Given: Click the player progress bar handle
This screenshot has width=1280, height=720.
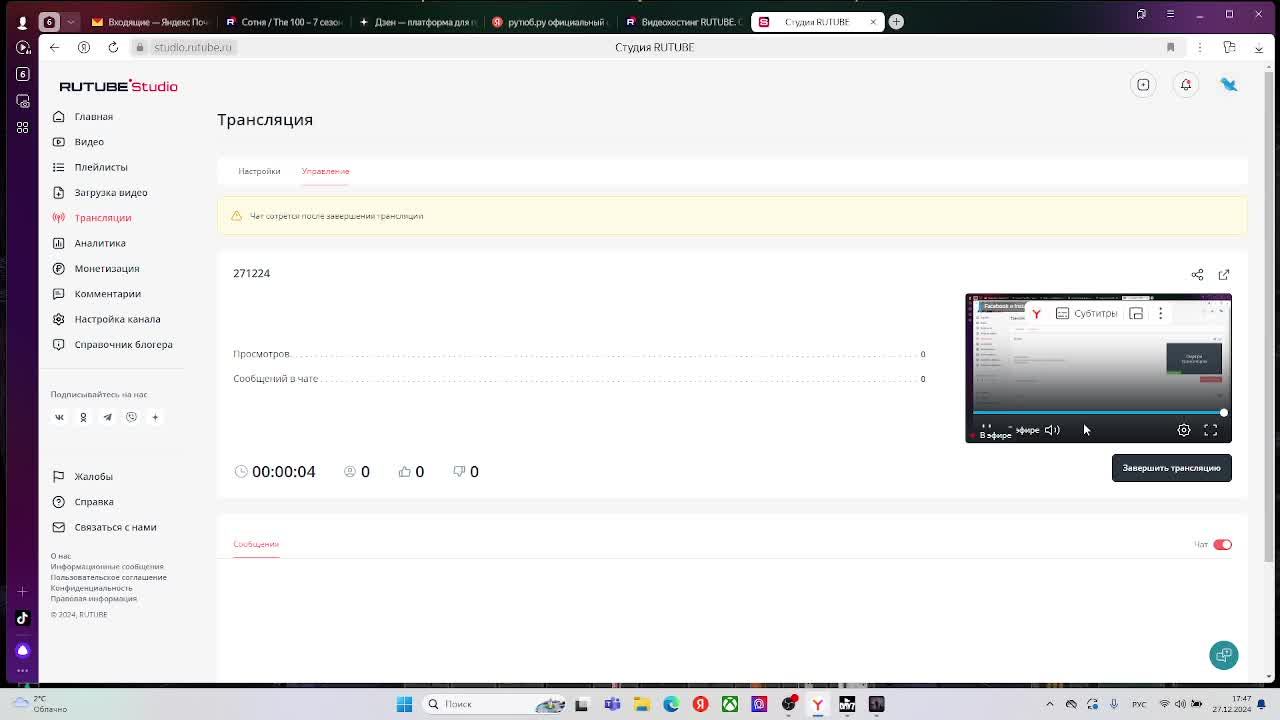Looking at the screenshot, I should (1223, 412).
